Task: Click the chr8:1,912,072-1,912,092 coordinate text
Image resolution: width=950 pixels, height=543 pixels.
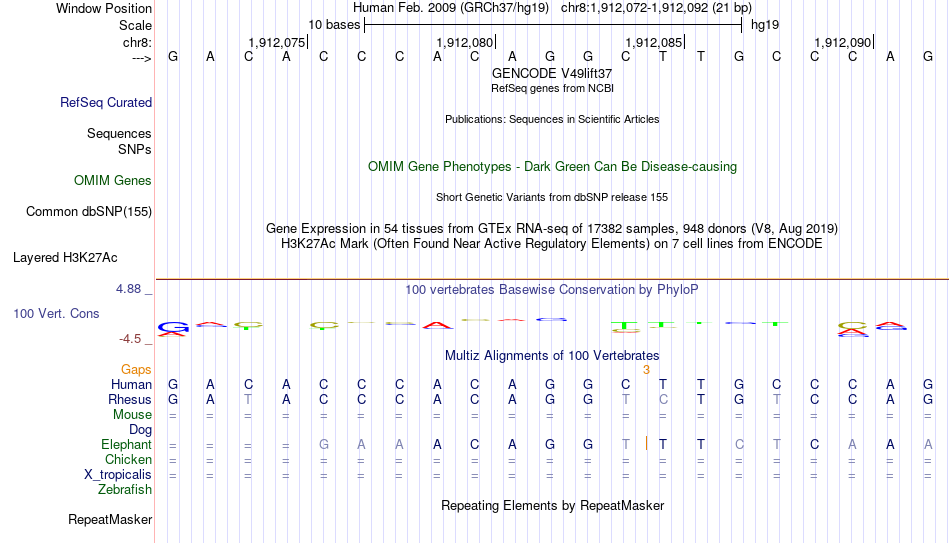Action: click(657, 8)
